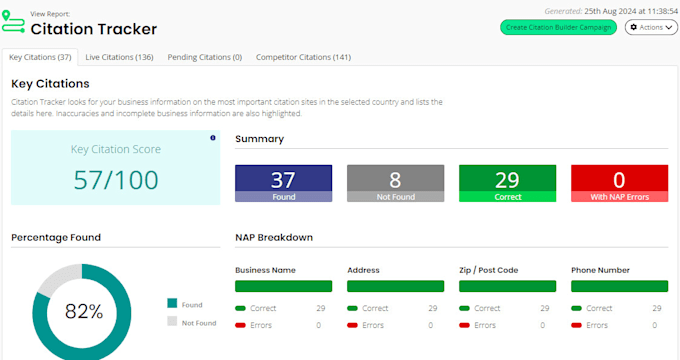Select the Competitor Citations (141) tab

coord(303,57)
